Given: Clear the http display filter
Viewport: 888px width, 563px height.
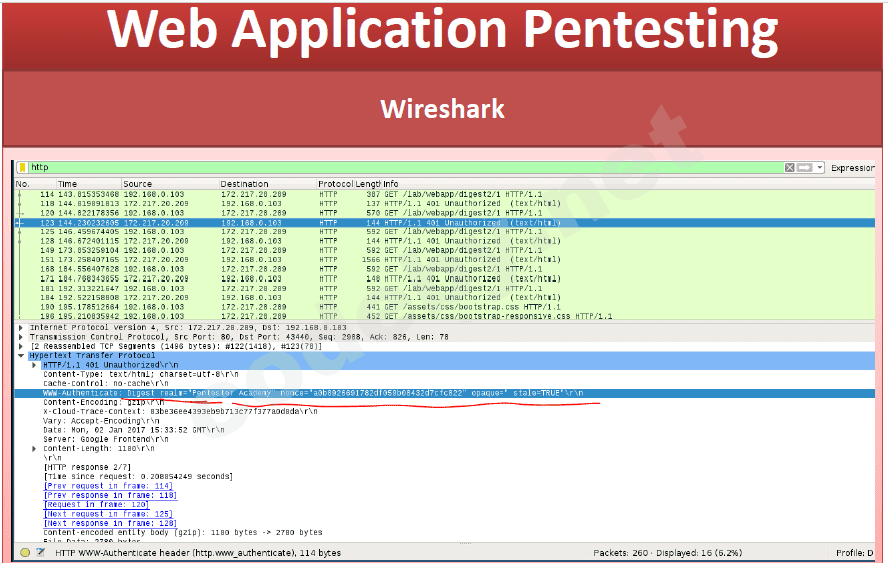Looking at the screenshot, I should [790, 168].
